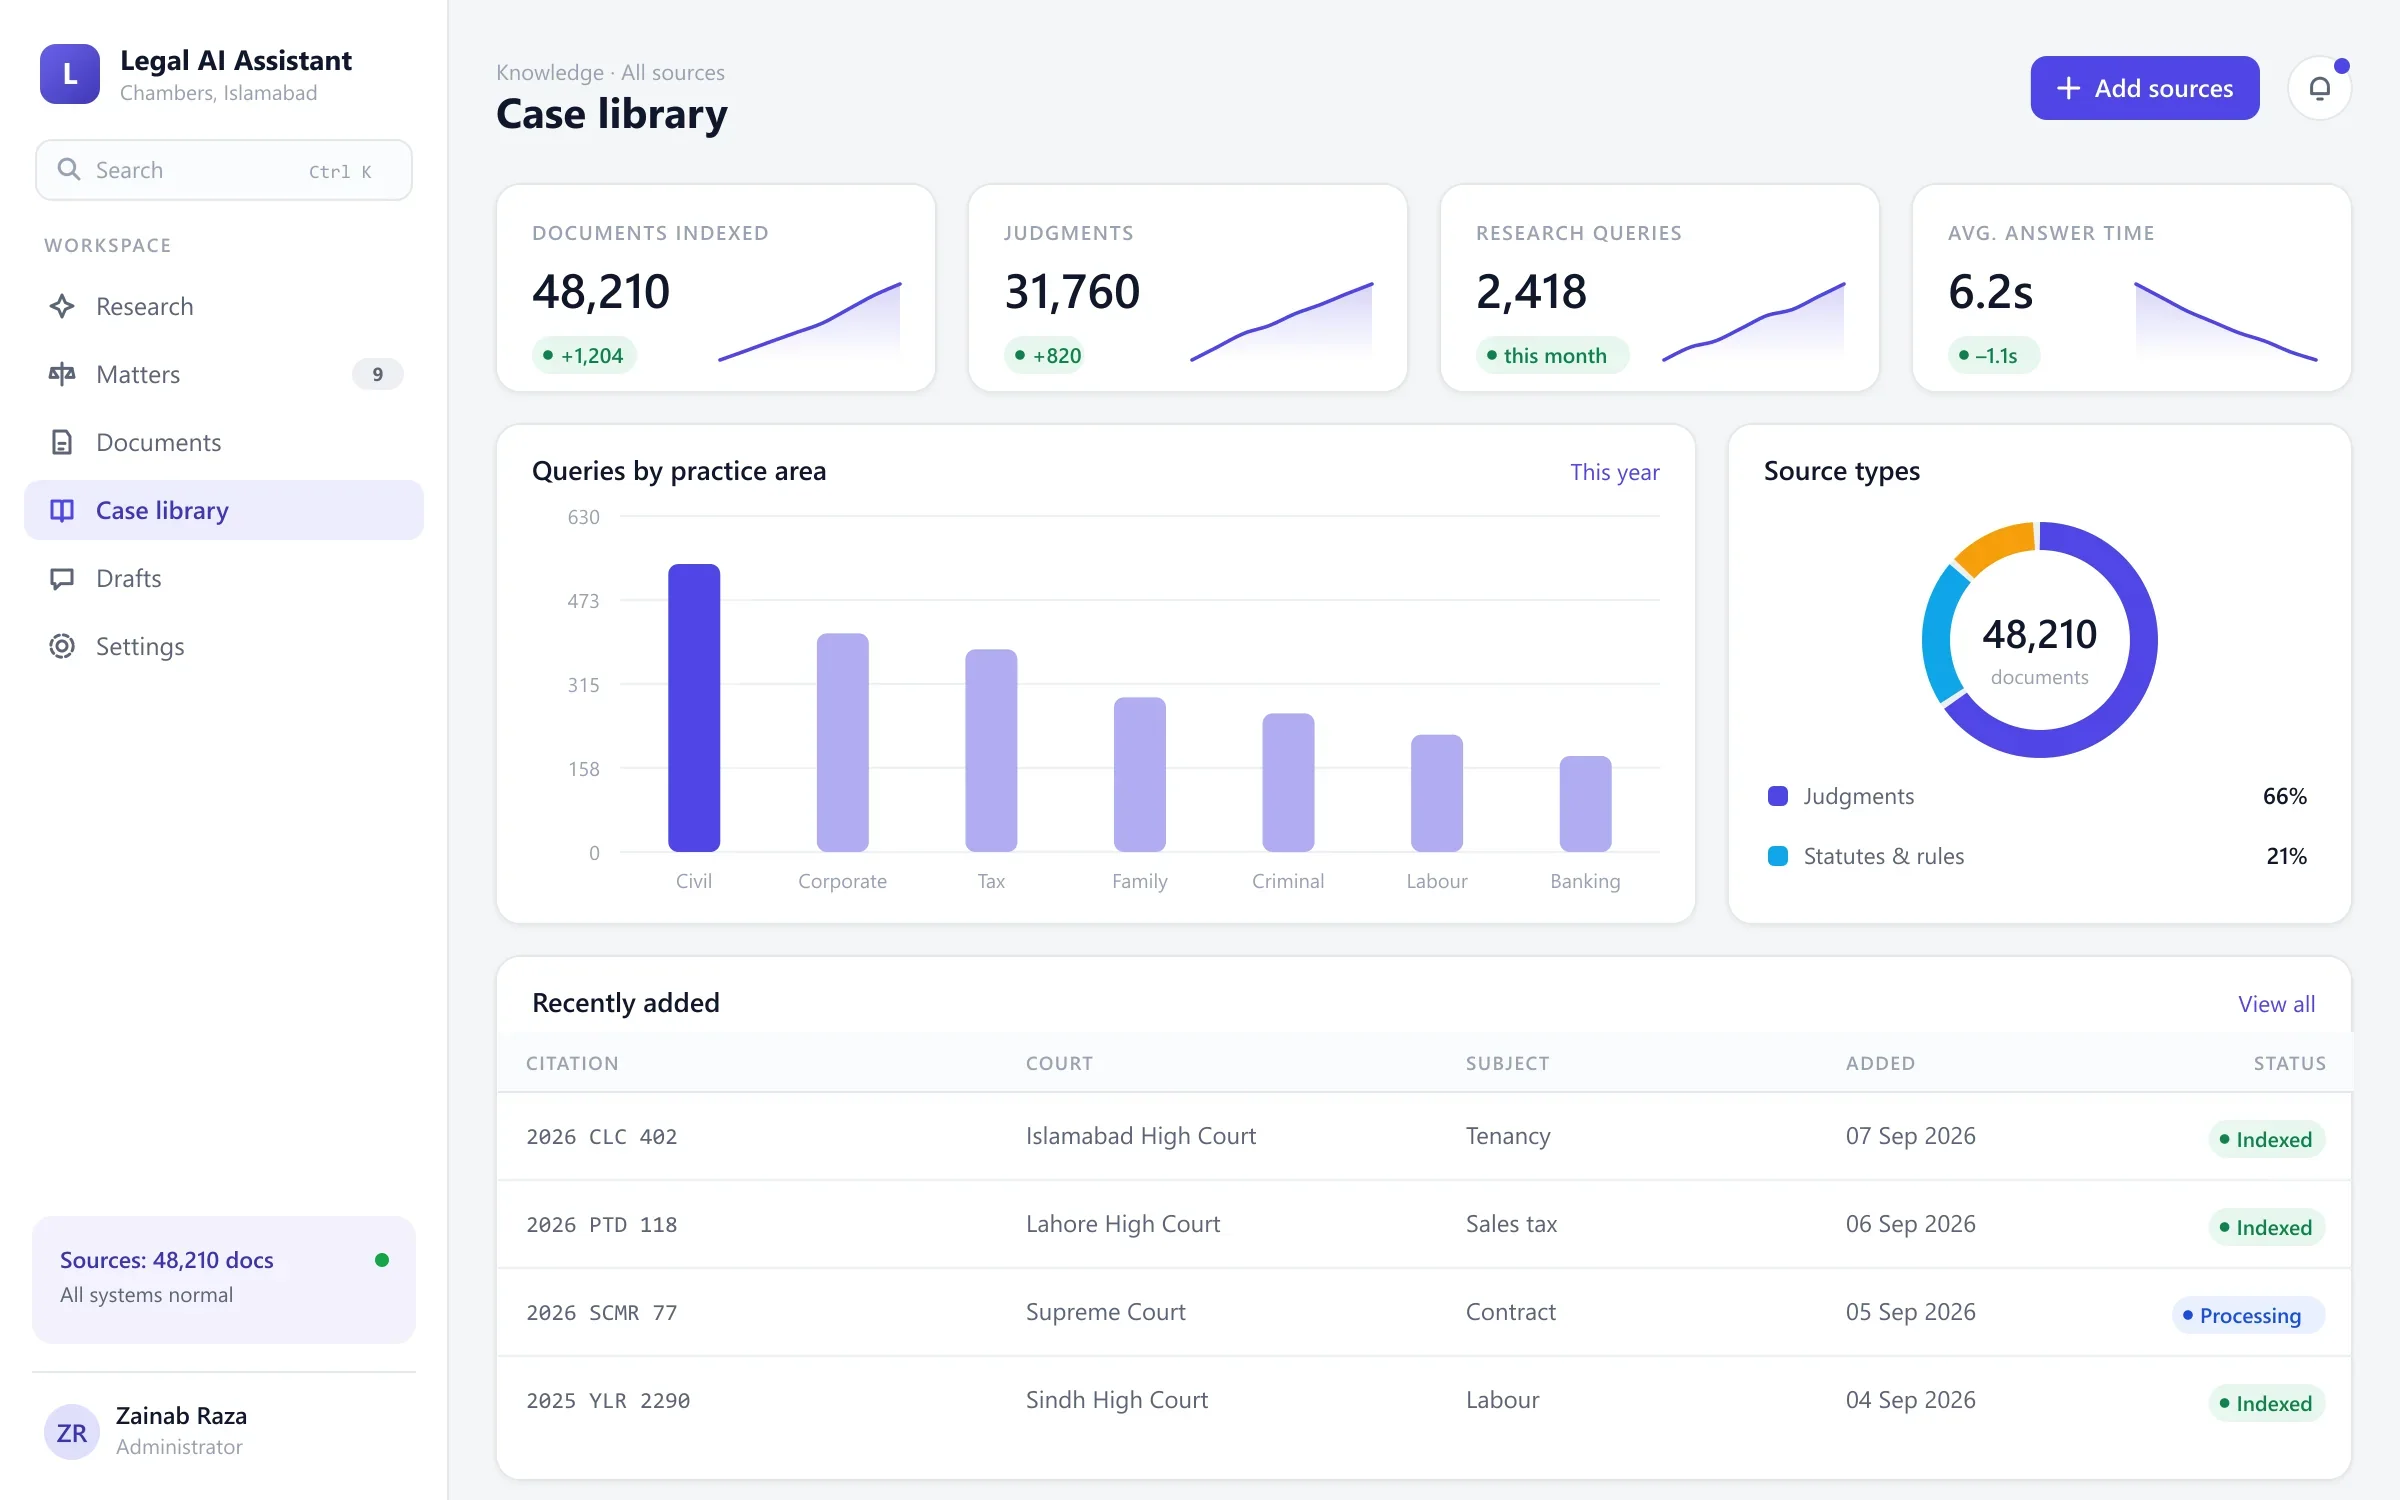The image size is (2400, 1500).
Task: Click the Family bar in the chart
Action: [x=1140, y=774]
